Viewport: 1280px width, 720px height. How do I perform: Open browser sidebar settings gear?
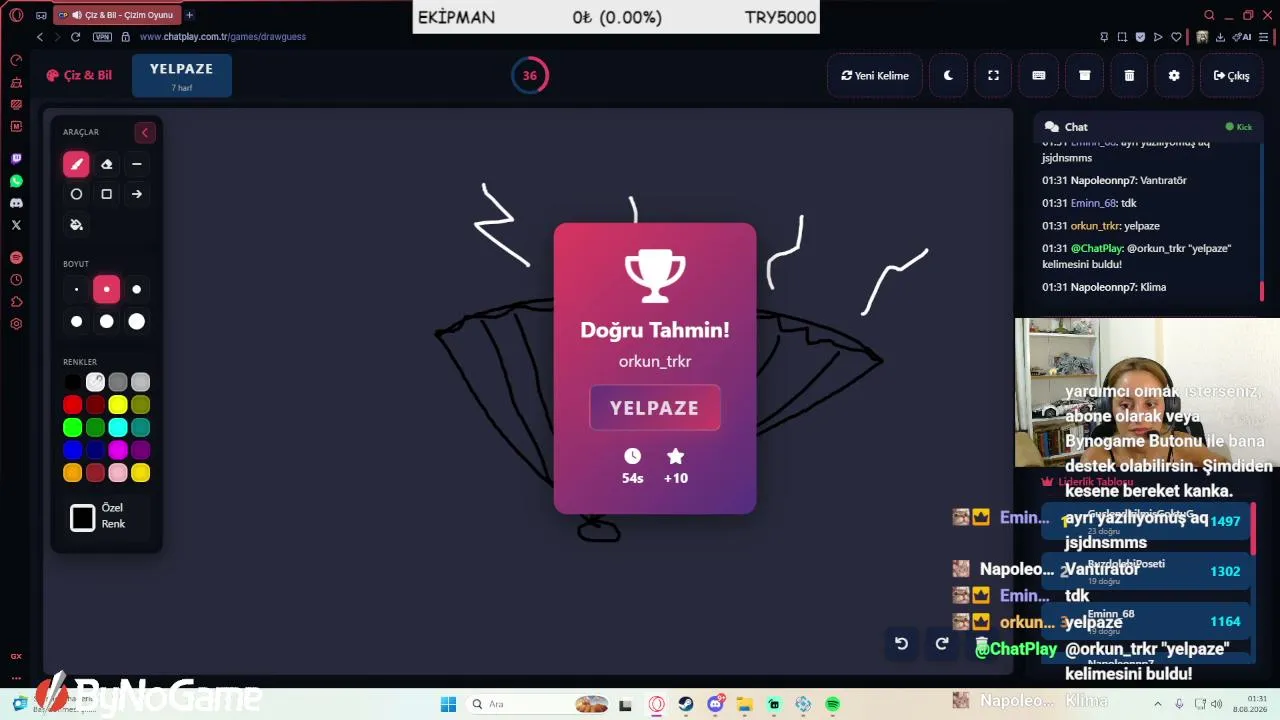[x=16, y=324]
